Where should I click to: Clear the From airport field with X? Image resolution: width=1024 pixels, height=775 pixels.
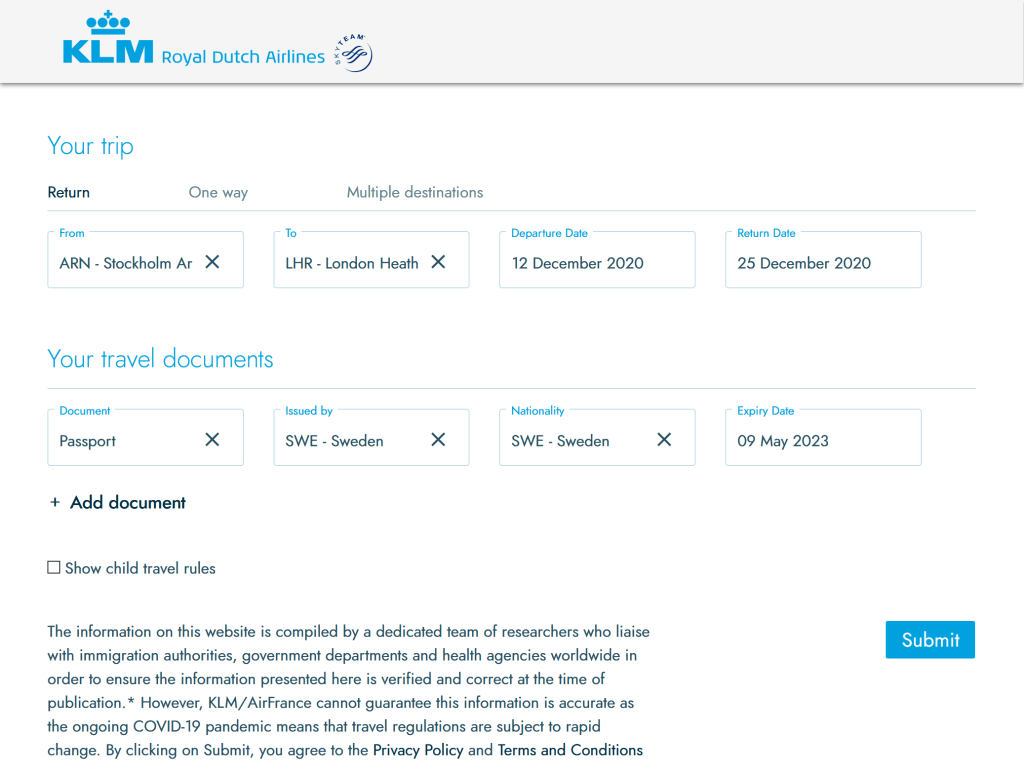tap(212, 262)
